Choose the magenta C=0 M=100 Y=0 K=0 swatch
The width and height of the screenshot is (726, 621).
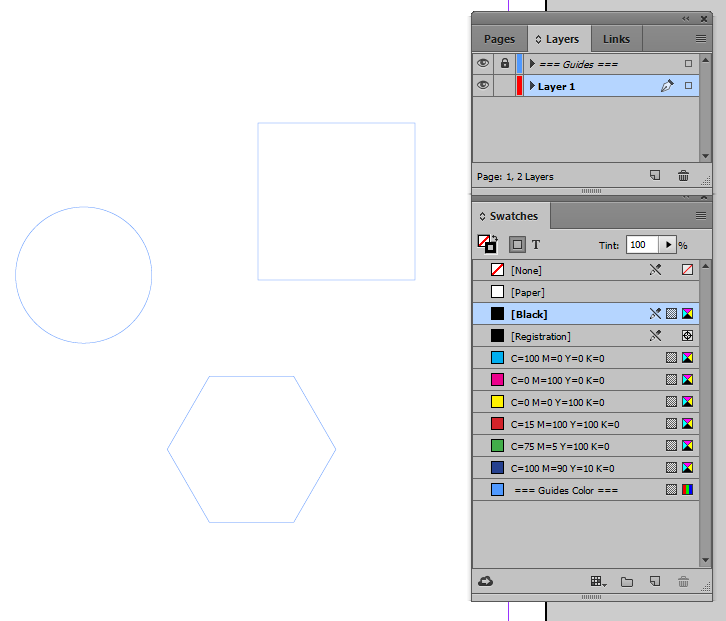pos(586,380)
